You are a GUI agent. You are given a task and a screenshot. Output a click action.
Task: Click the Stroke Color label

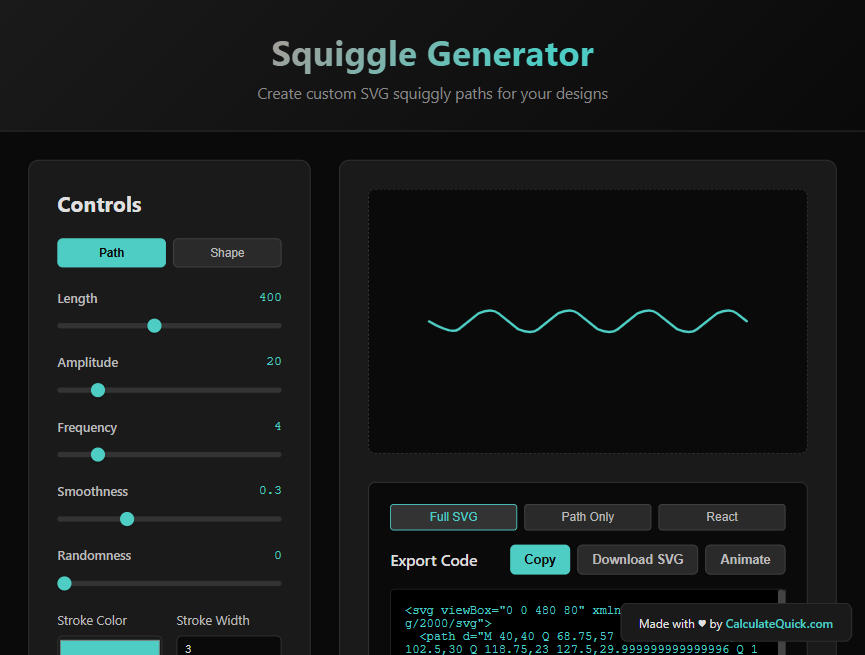coord(92,621)
